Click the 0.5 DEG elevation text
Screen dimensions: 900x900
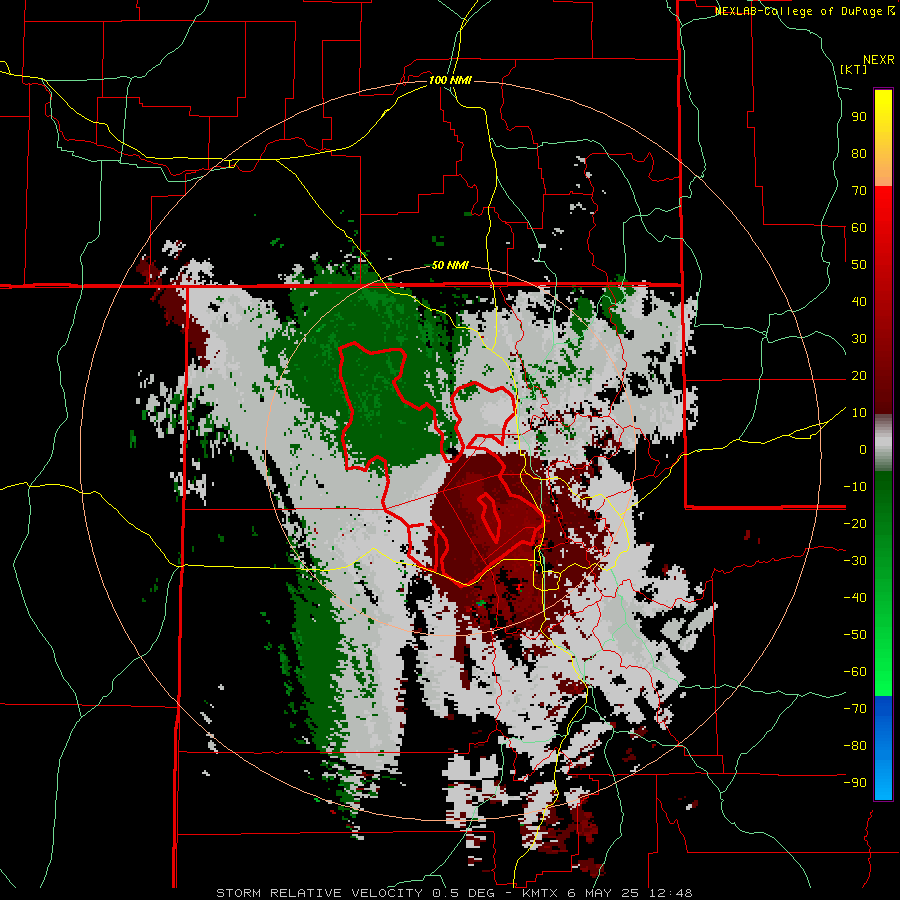463,893
